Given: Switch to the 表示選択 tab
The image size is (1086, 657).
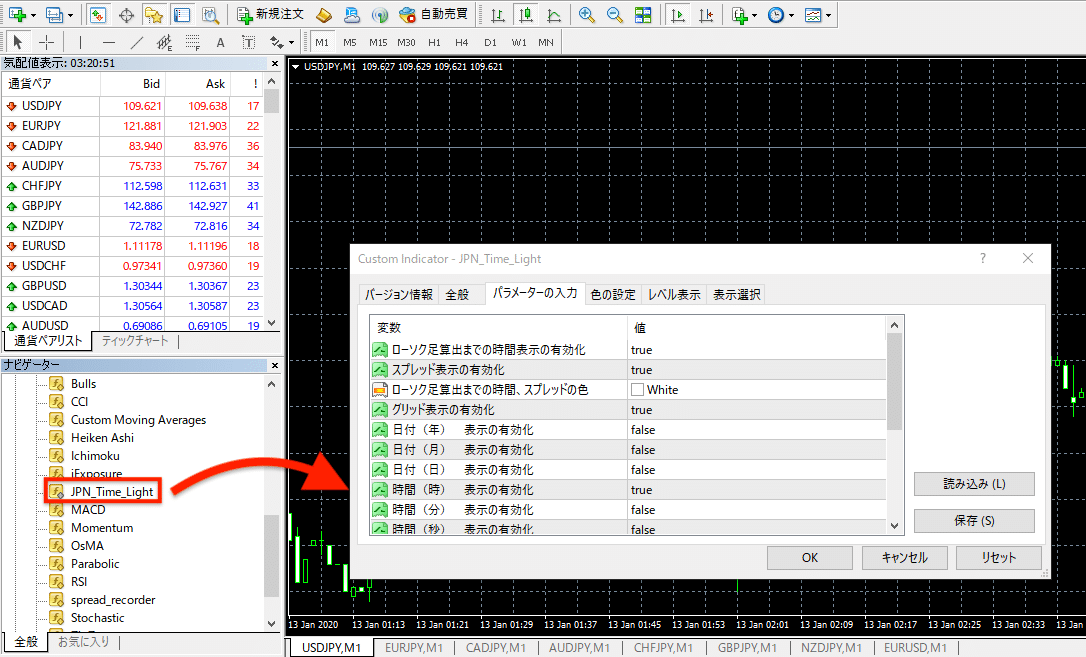Looking at the screenshot, I should pyautogui.click(x=736, y=294).
